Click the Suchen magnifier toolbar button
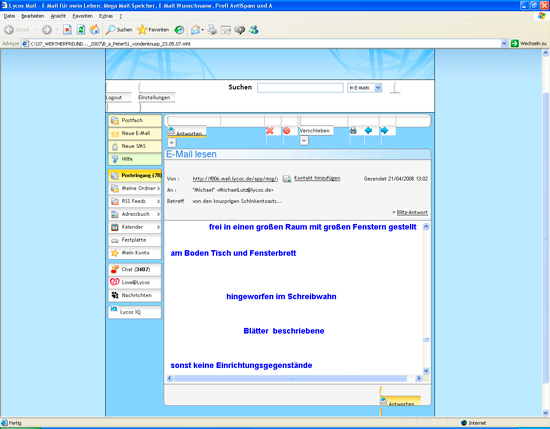This screenshot has height=429, width=550. [119, 30]
